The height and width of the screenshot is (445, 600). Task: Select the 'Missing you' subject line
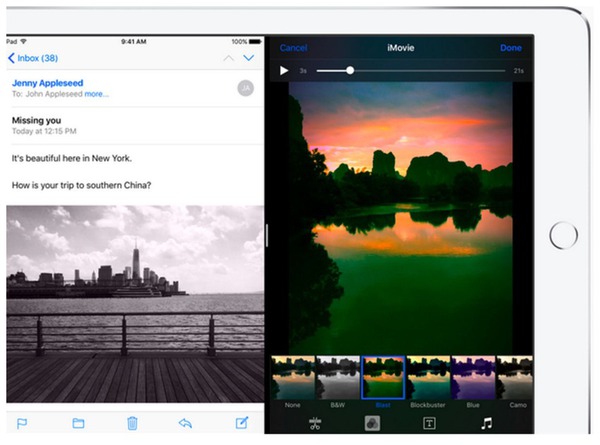36,121
